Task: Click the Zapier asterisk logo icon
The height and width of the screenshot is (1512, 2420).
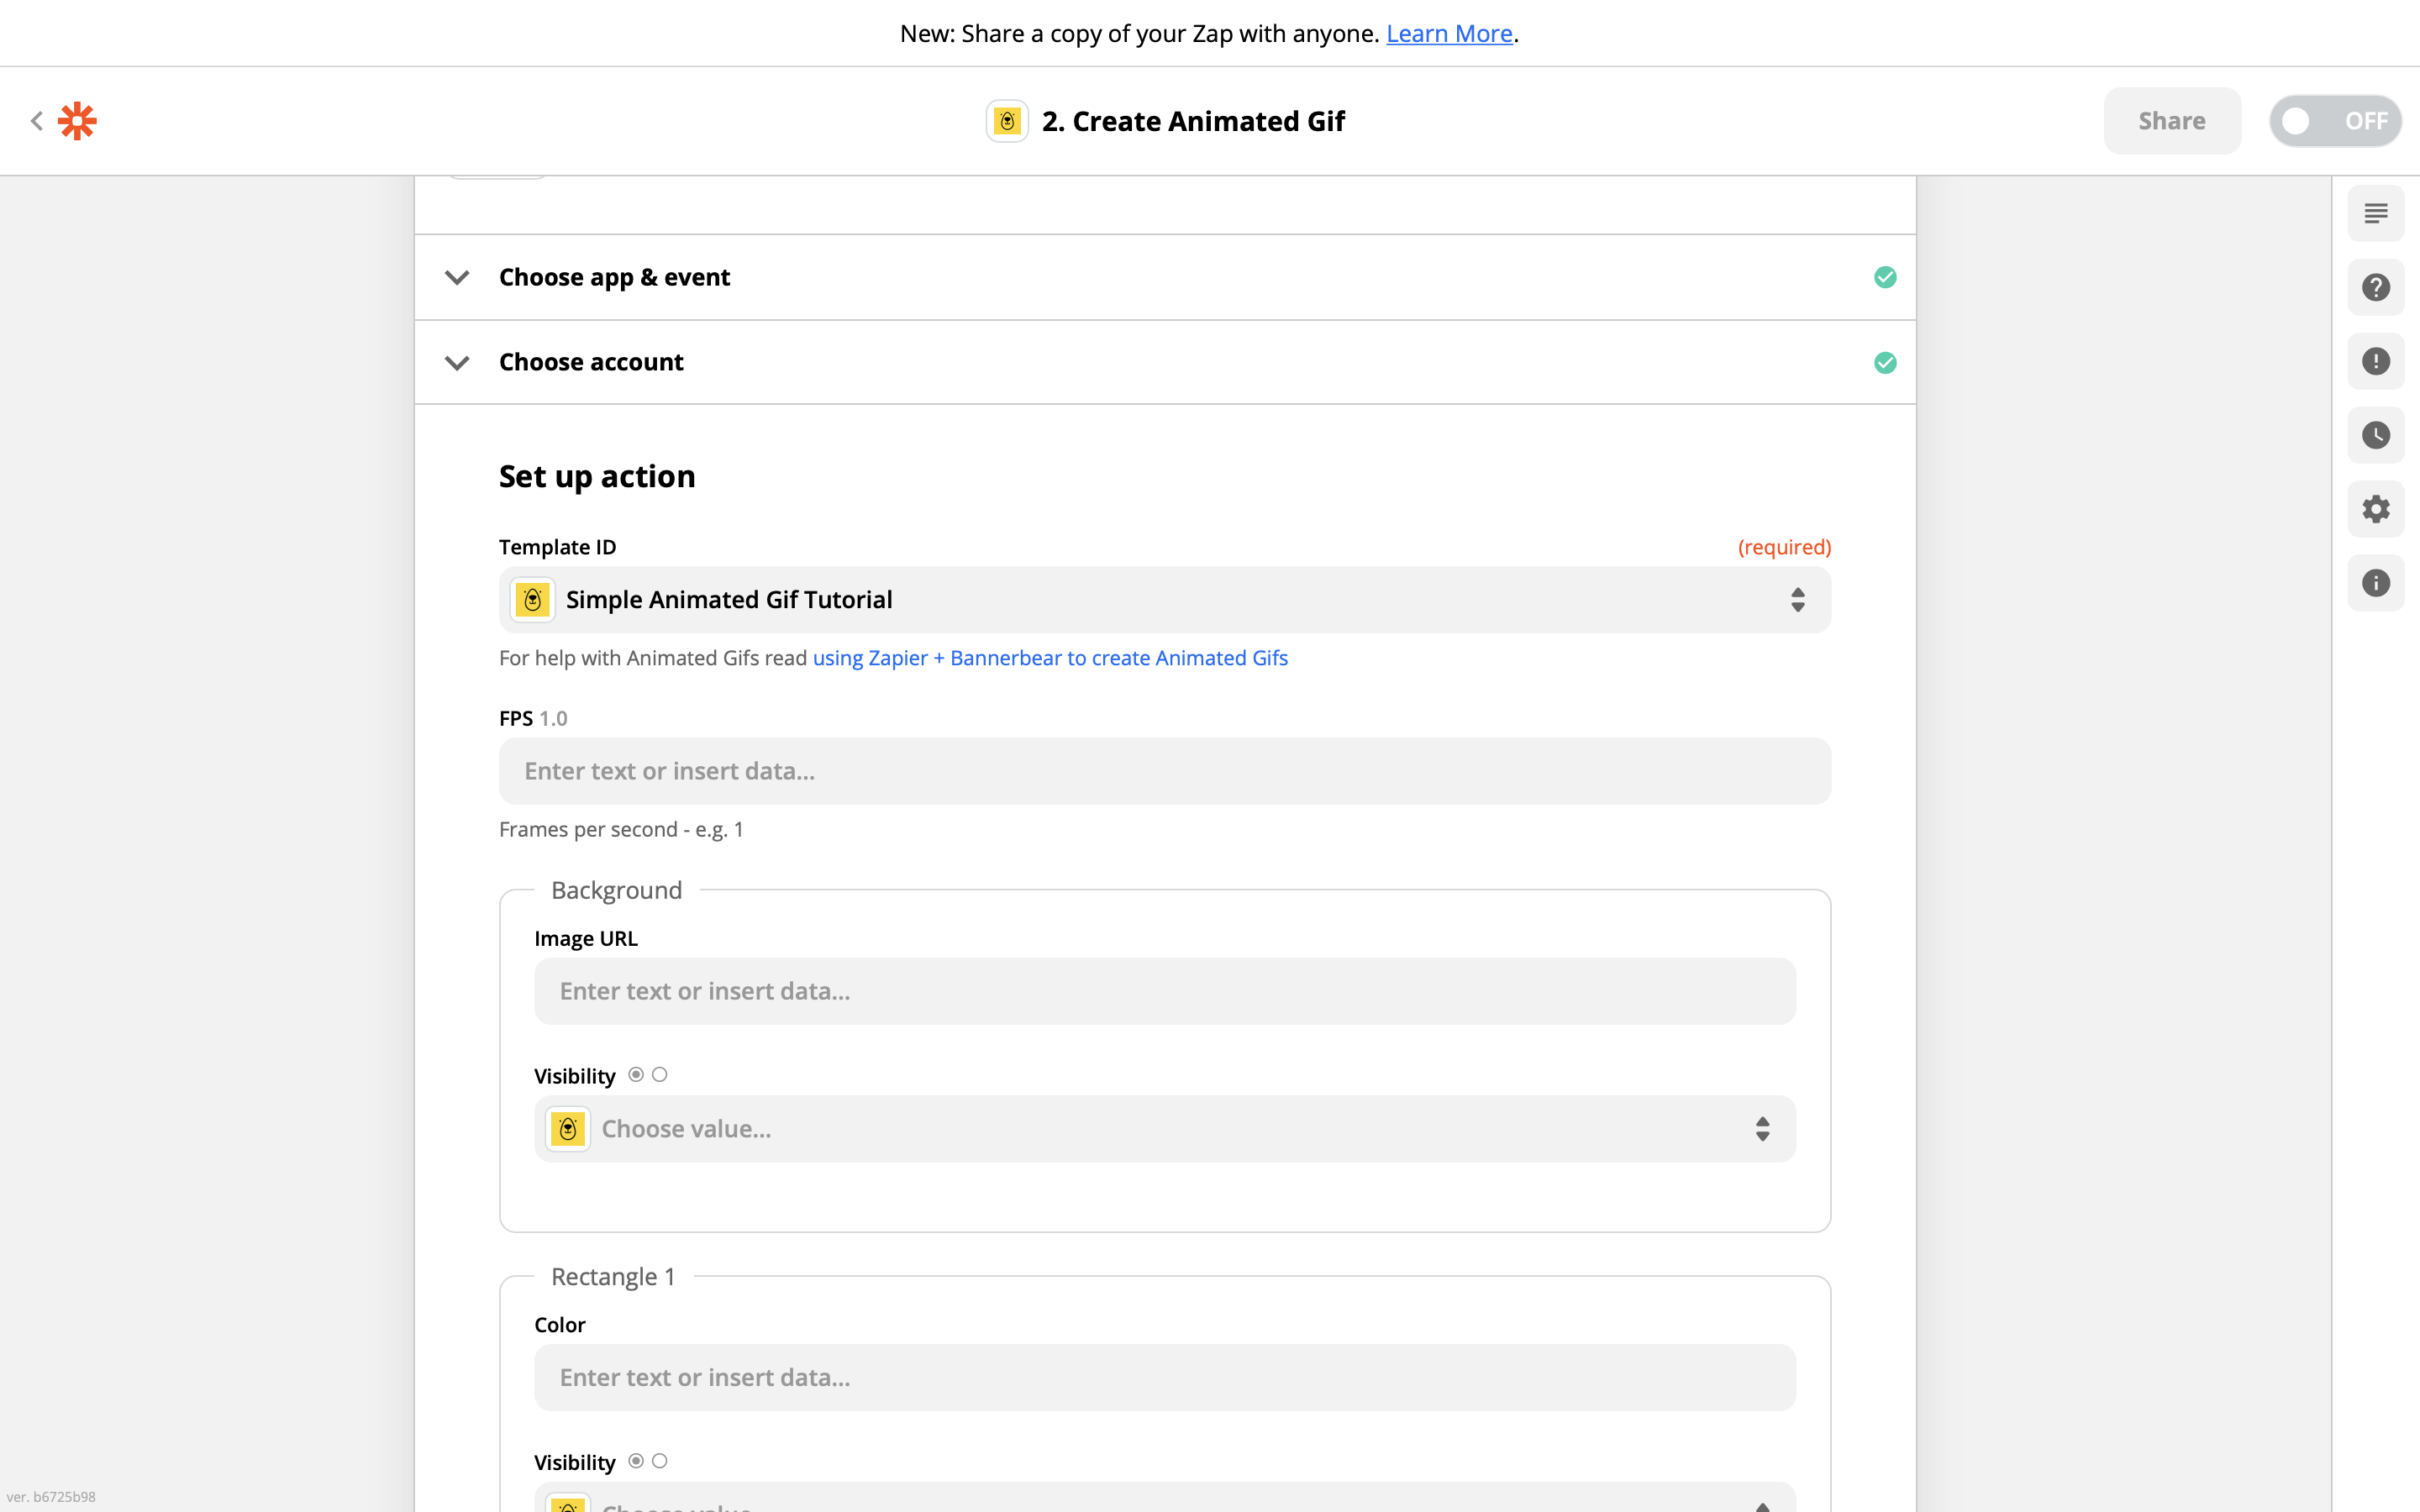Action: (x=77, y=121)
